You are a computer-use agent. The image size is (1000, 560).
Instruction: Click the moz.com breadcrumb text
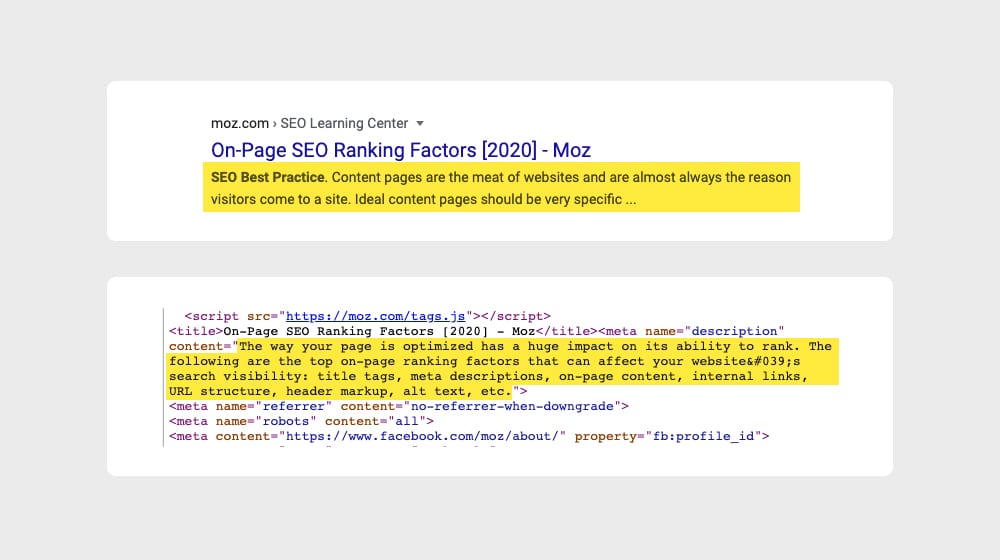(x=240, y=123)
